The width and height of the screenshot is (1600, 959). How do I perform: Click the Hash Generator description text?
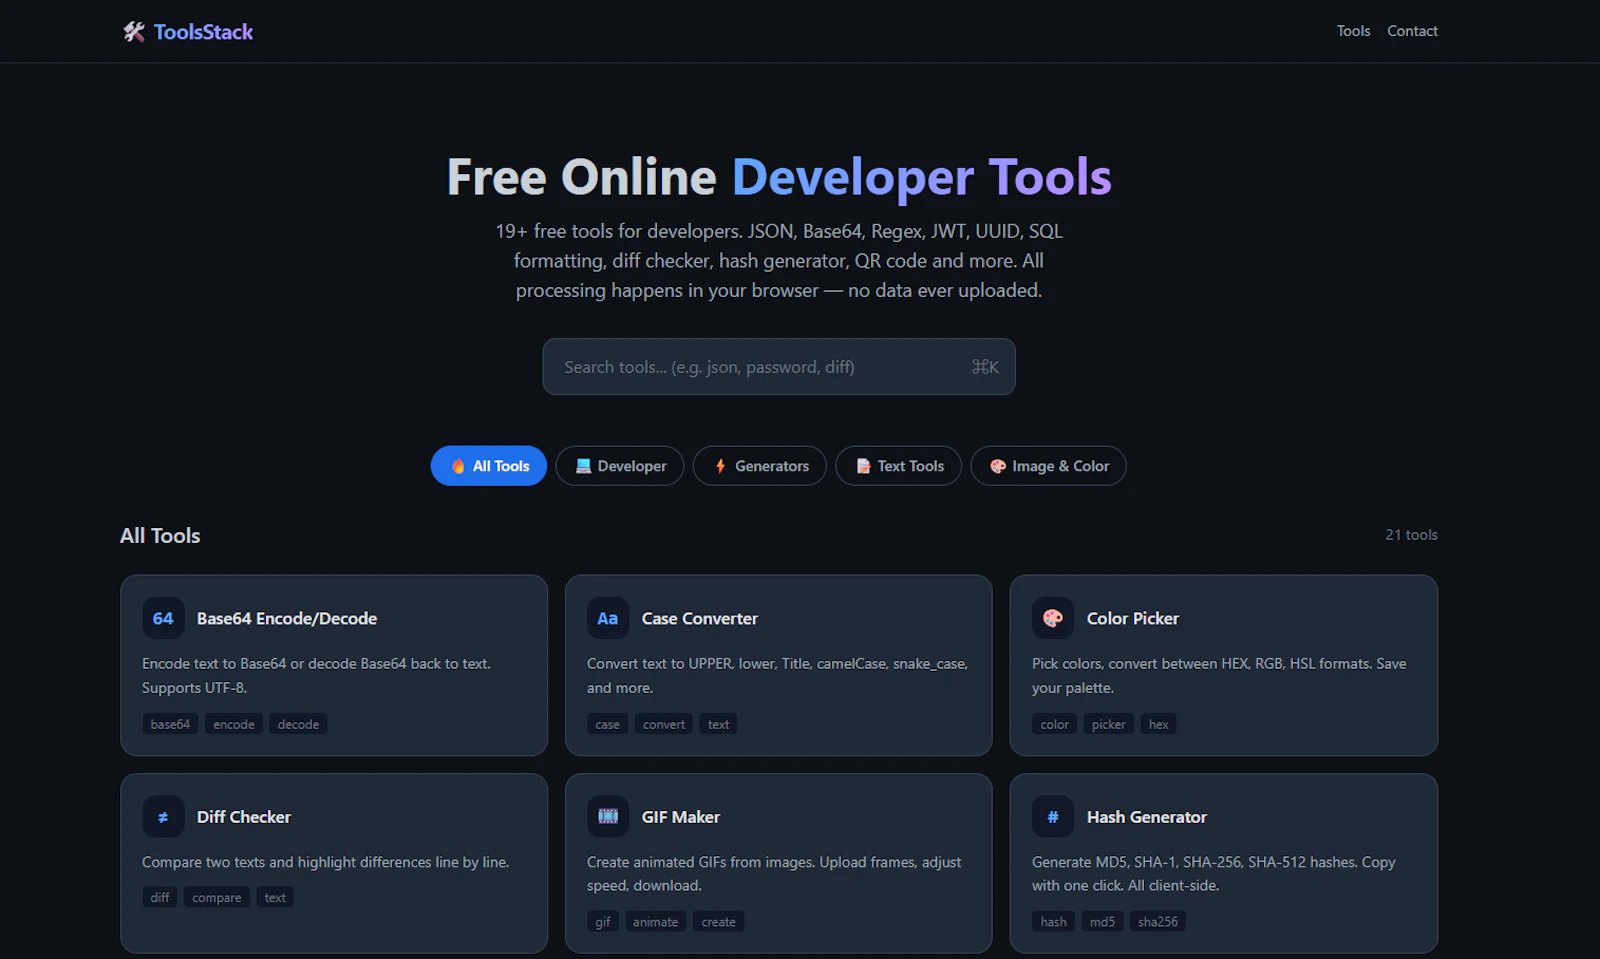pyautogui.click(x=1213, y=874)
